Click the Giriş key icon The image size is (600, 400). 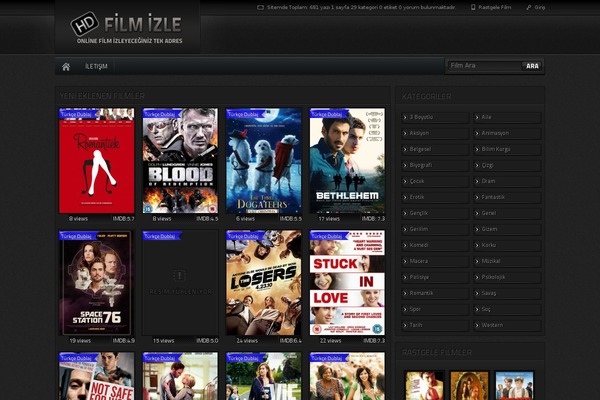point(529,7)
